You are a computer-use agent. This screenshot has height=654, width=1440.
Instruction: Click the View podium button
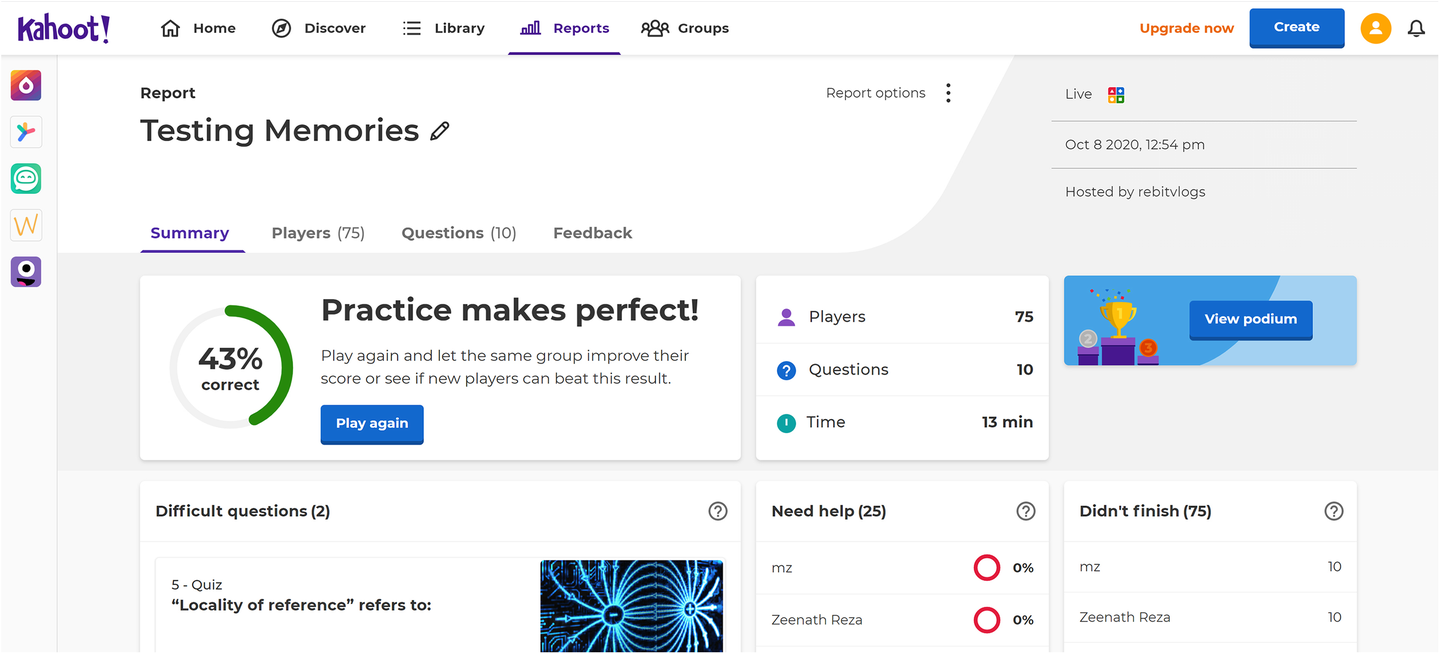coord(1250,319)
